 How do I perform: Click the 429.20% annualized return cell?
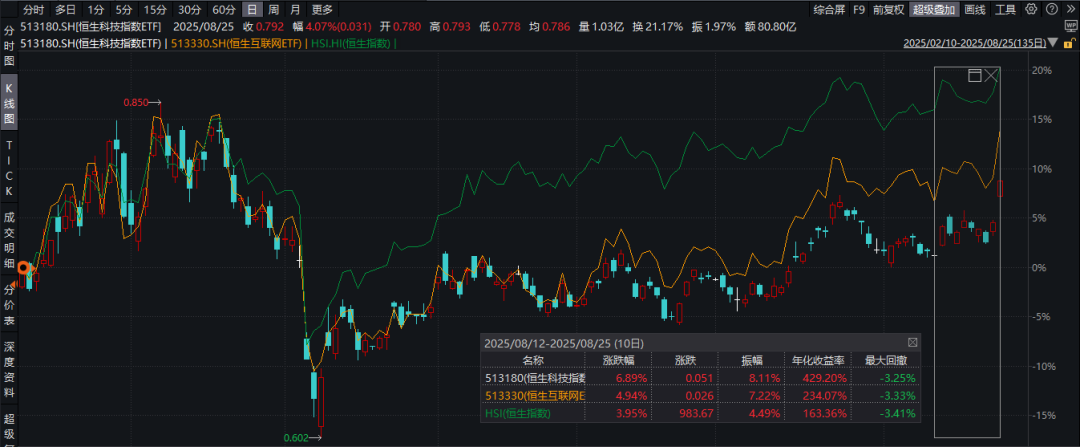825,377
